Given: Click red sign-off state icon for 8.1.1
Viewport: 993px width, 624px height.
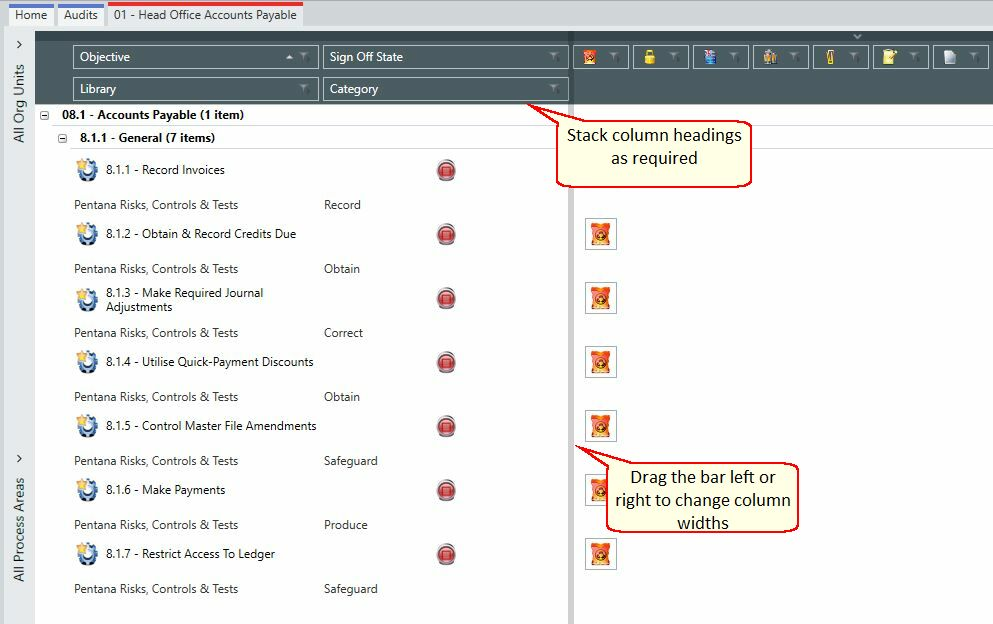Looking at the screenshot, I should [446, 170].
